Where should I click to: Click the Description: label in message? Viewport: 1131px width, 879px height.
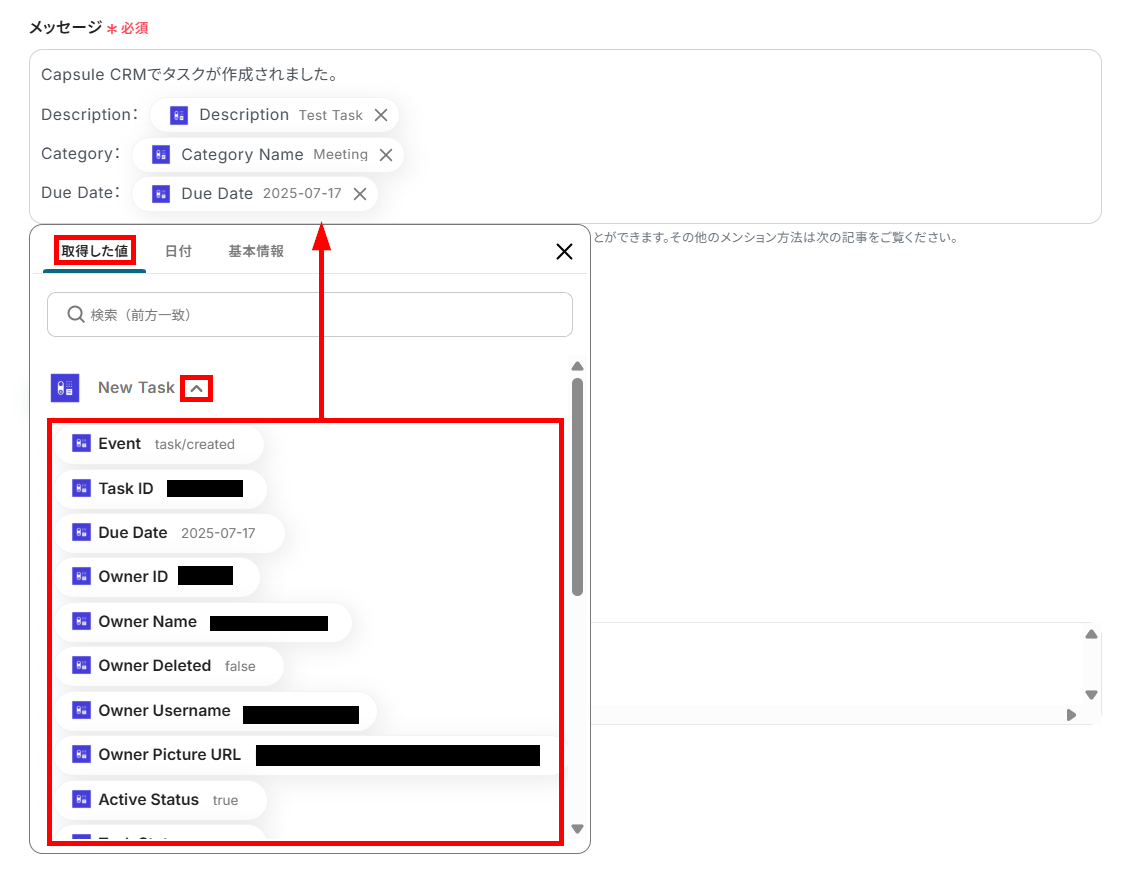tap(89, 115)
